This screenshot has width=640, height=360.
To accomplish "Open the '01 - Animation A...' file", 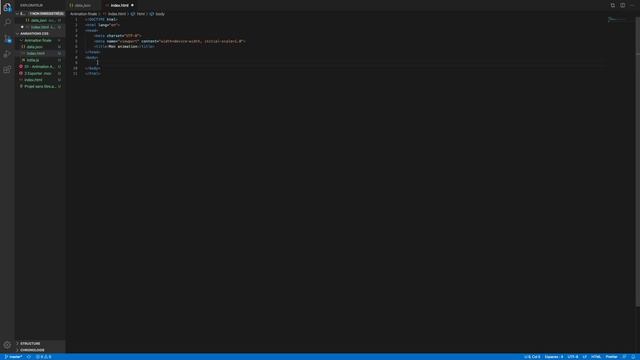I will [x=40, y=67].
